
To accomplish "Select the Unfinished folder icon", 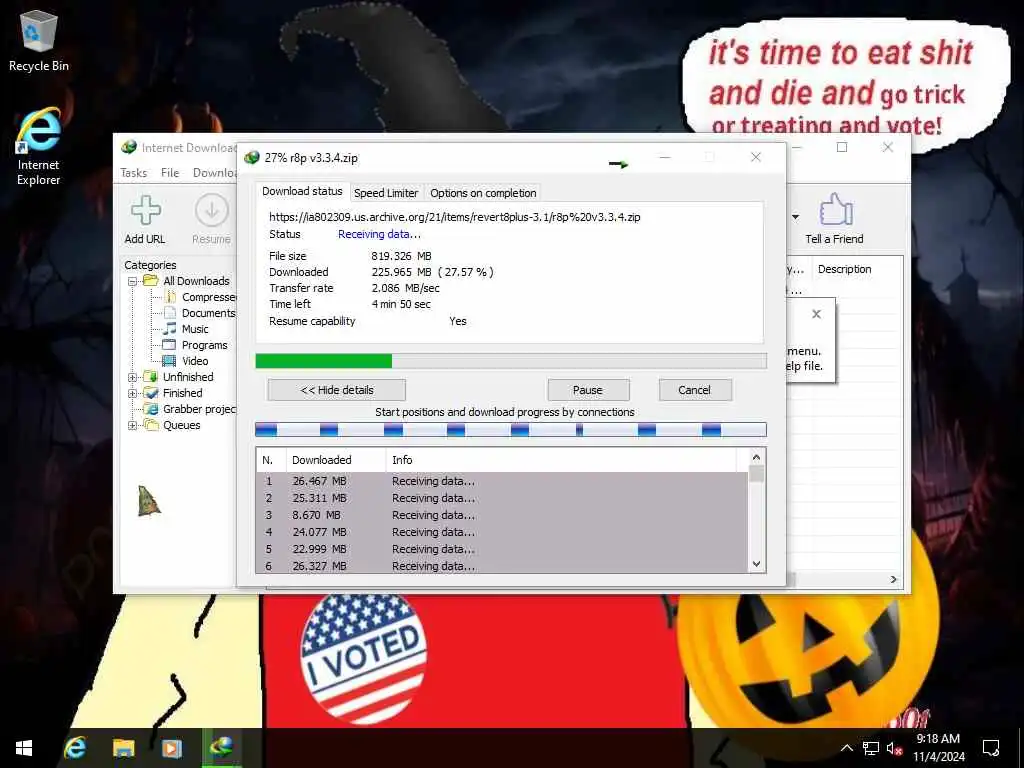I will coord(151,377).
